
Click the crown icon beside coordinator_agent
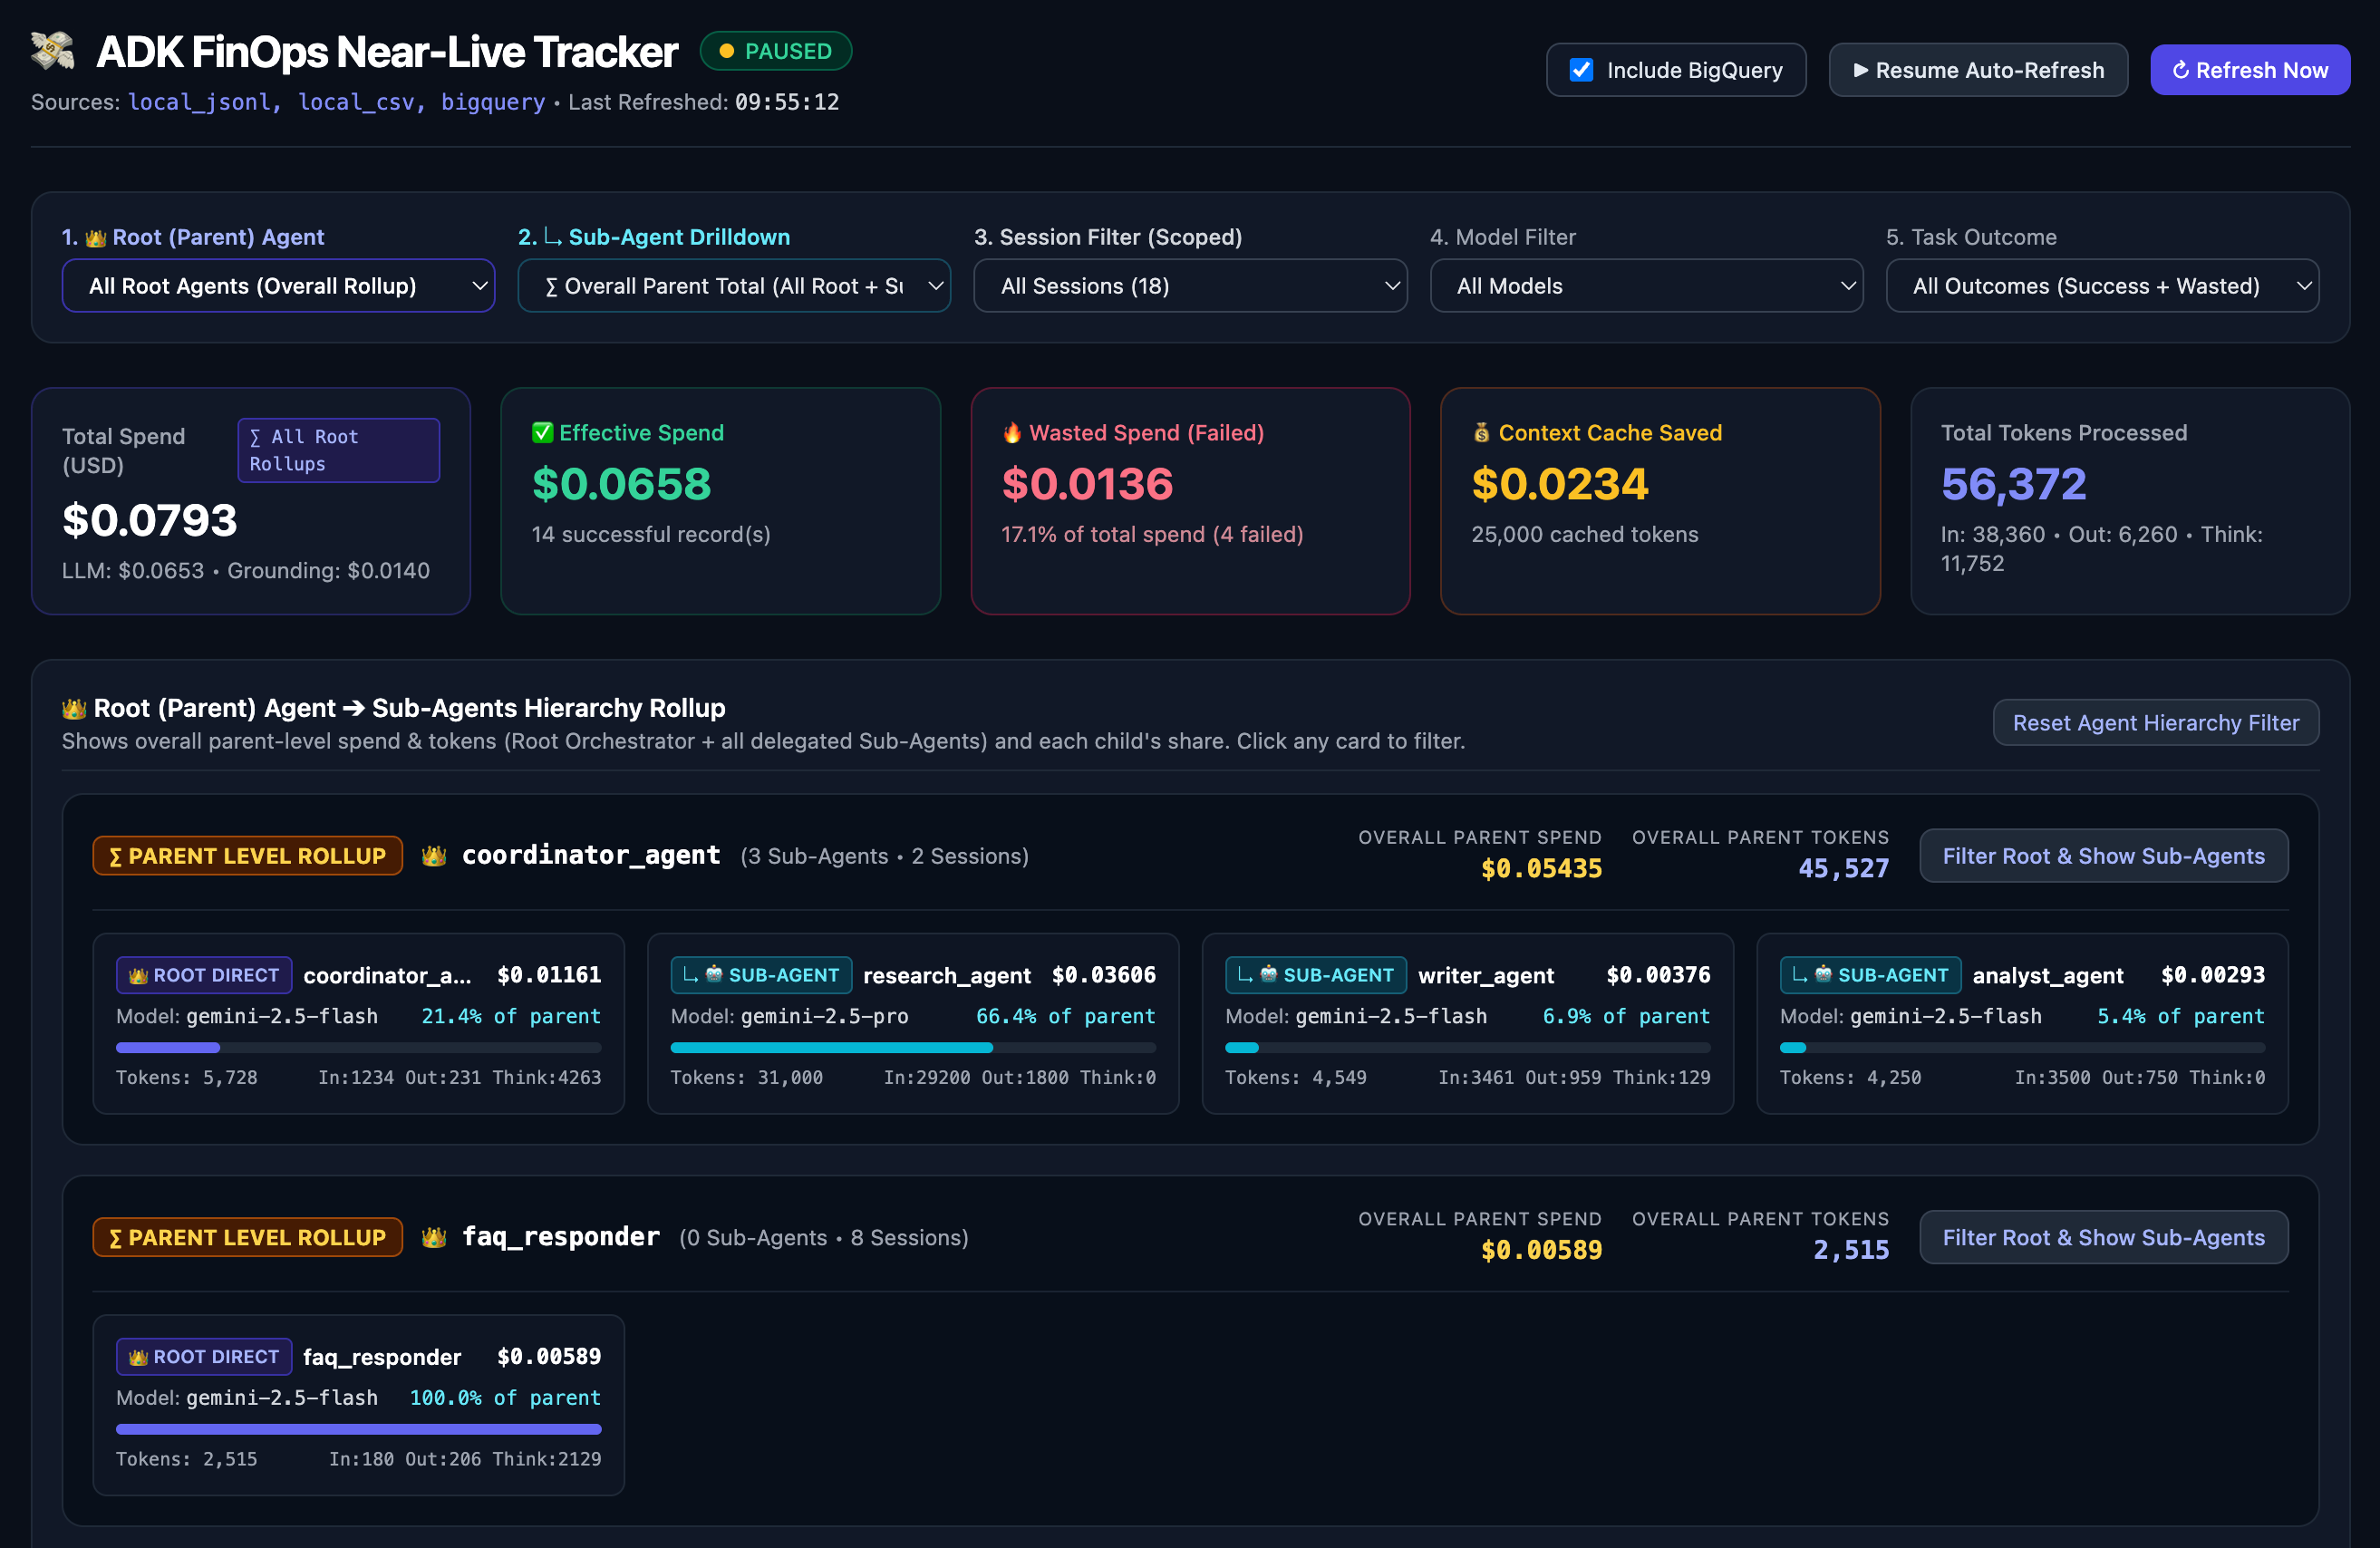coord(434,856)
